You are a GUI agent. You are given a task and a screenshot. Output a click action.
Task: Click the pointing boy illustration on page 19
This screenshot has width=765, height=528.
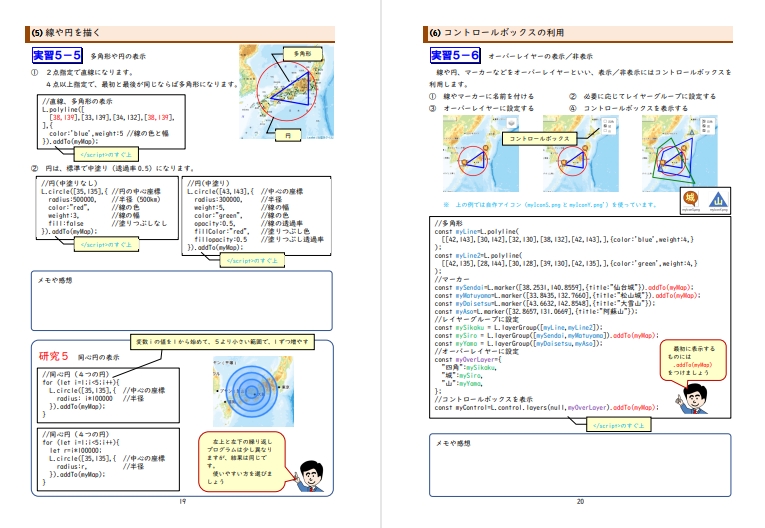(310, 475)
